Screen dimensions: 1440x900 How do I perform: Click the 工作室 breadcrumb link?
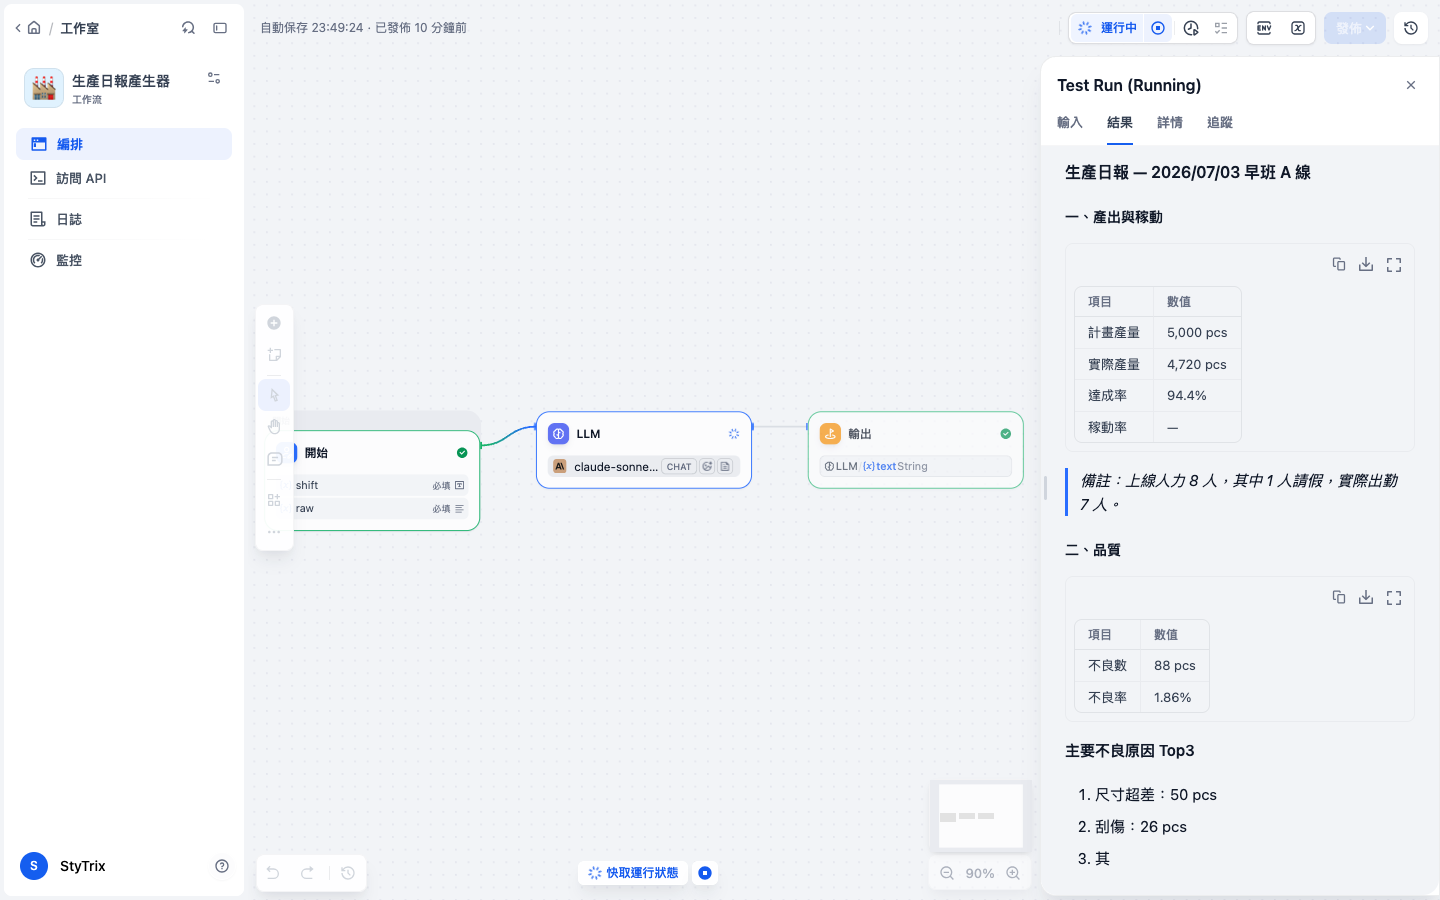[79, 28]
